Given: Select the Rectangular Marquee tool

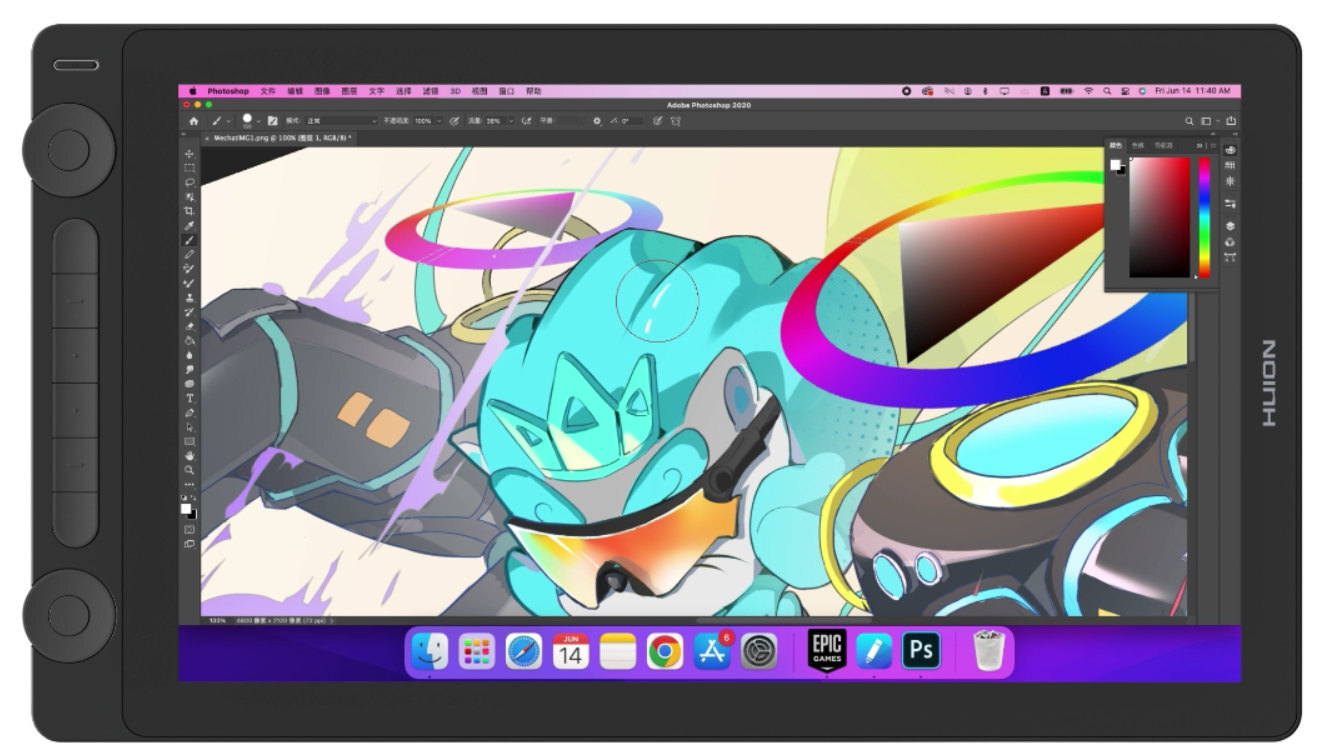Looking at the screenshot, I should [189, 168].
